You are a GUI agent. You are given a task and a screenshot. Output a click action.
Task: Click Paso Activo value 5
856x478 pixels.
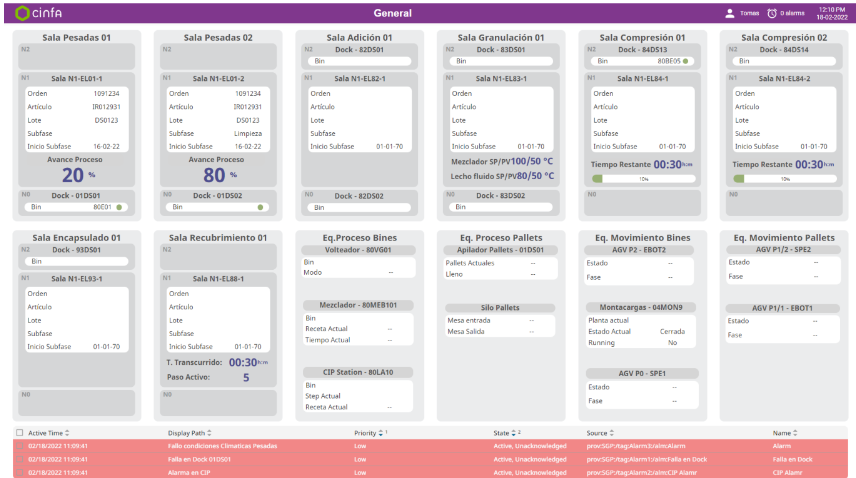[x=246, y=378]
